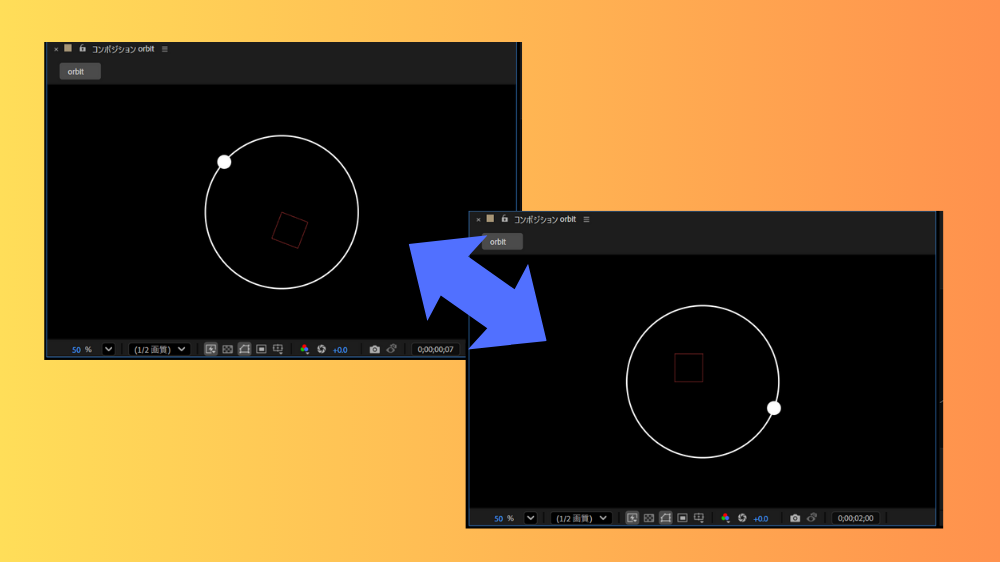Viewport: 1000px width, 562px height.
Task: Open zoom level dropdown arrow in upper panel
Action: tap(108, 349)
